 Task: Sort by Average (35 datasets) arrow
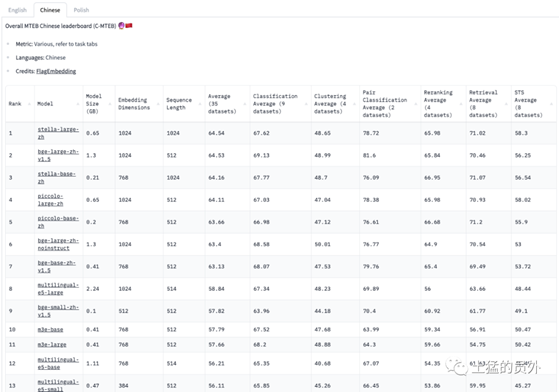click(245, 104)
